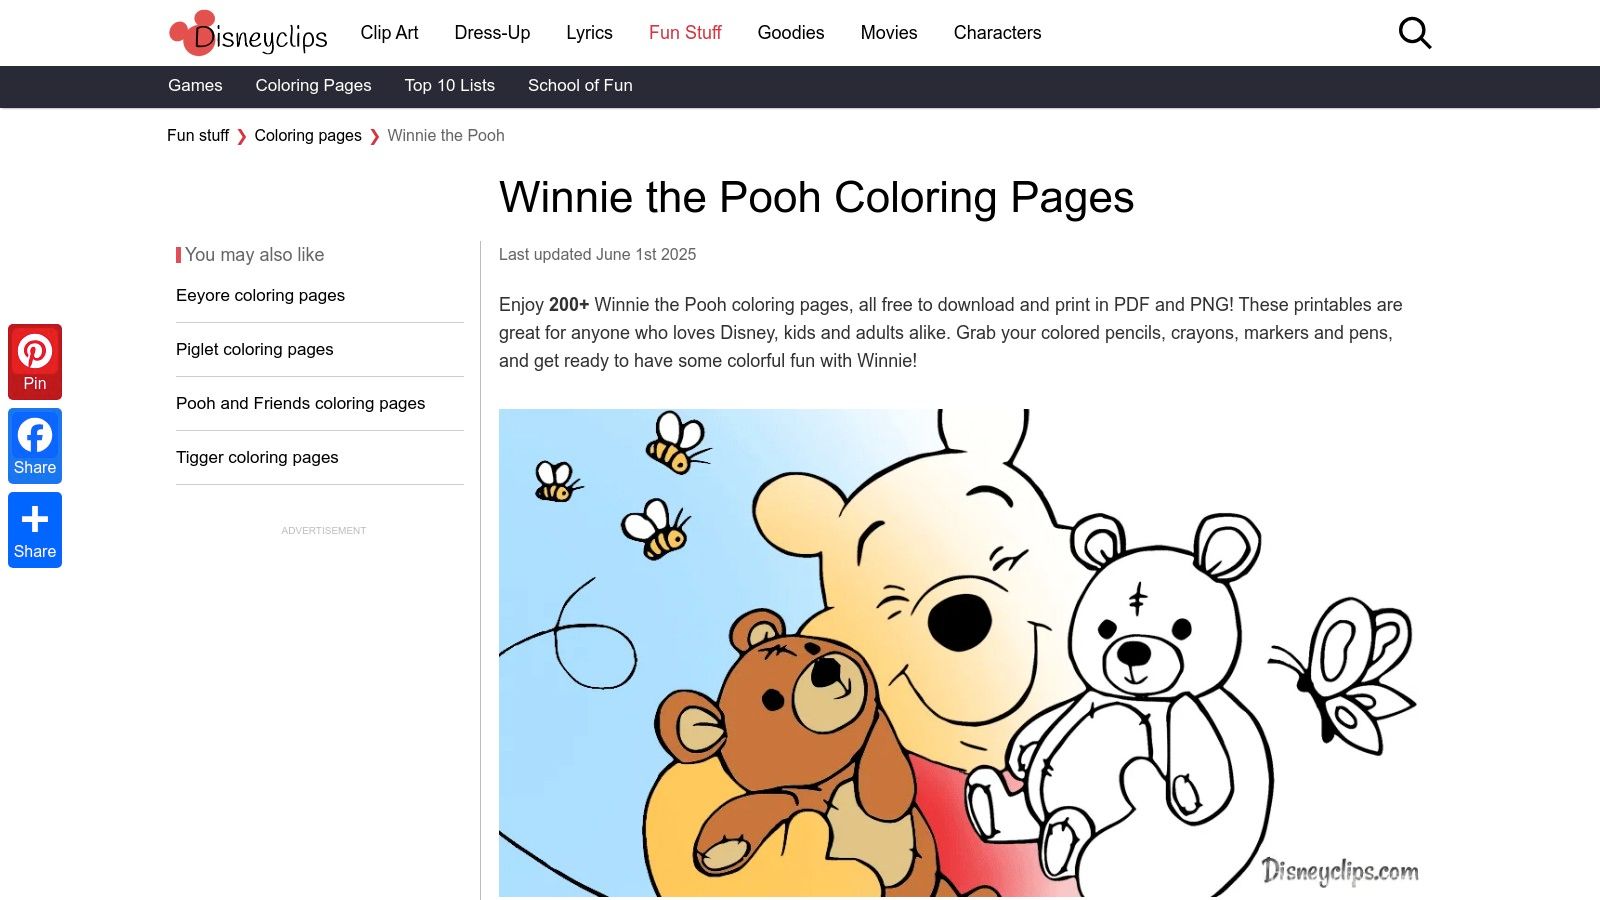This screenshot has width=1600, height=900.
Task: Click the Fun stuff breadcrumb
Action: pos(198,136)
